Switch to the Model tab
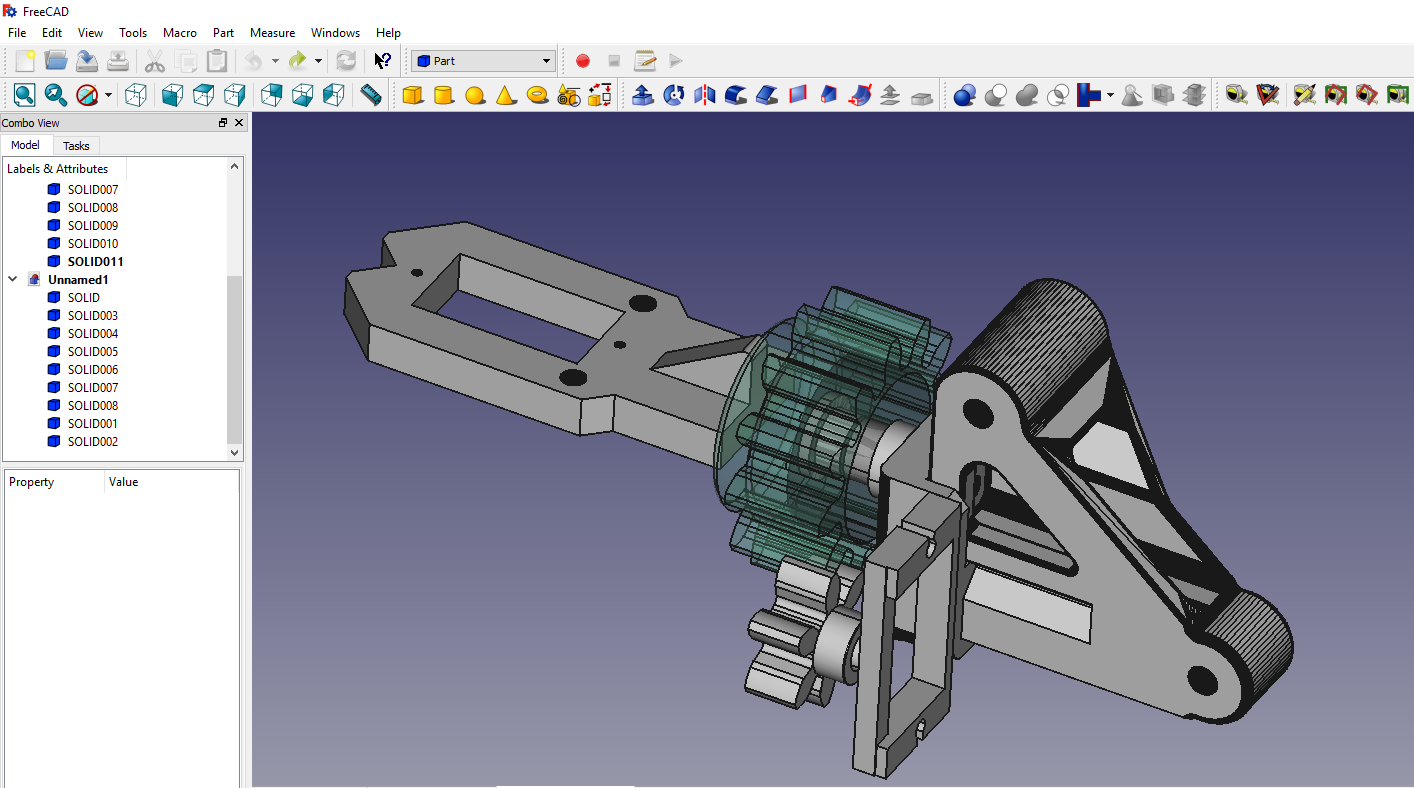The width and height of the screenshot is (1414, 788). click(x=25, y=145)
